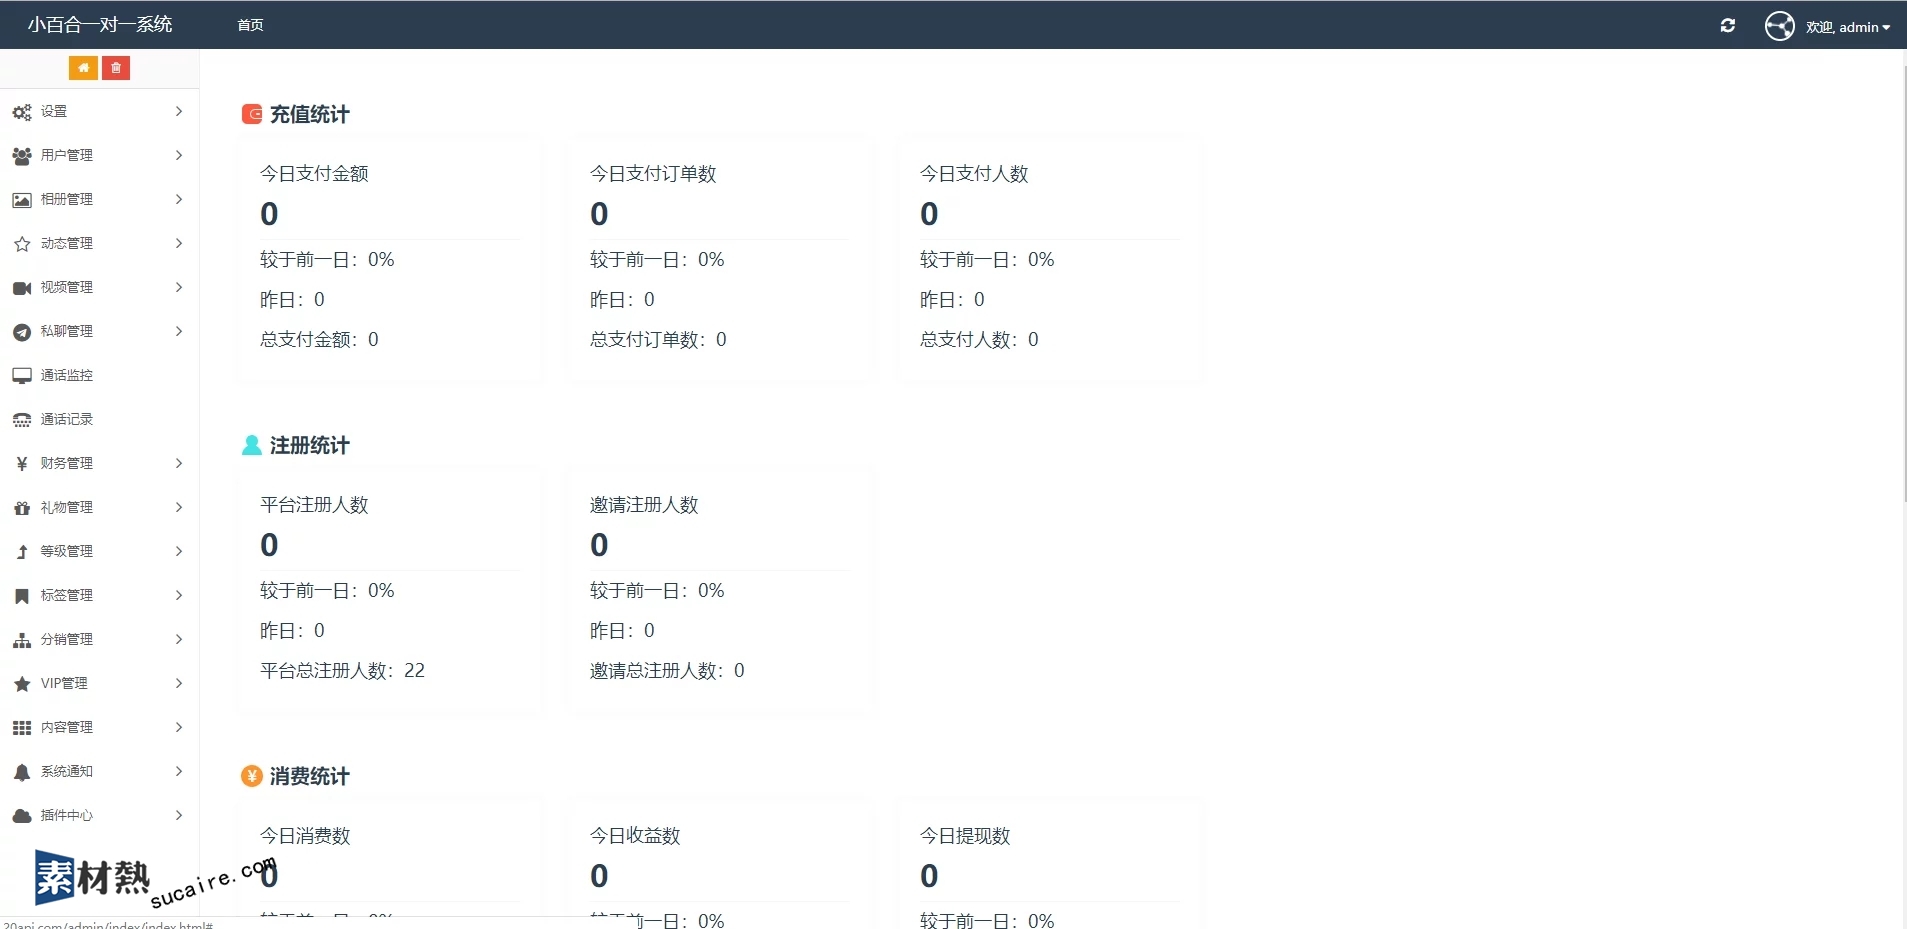
Task: Click the 用户管理 users icon
Action: [x=22, y=156]
